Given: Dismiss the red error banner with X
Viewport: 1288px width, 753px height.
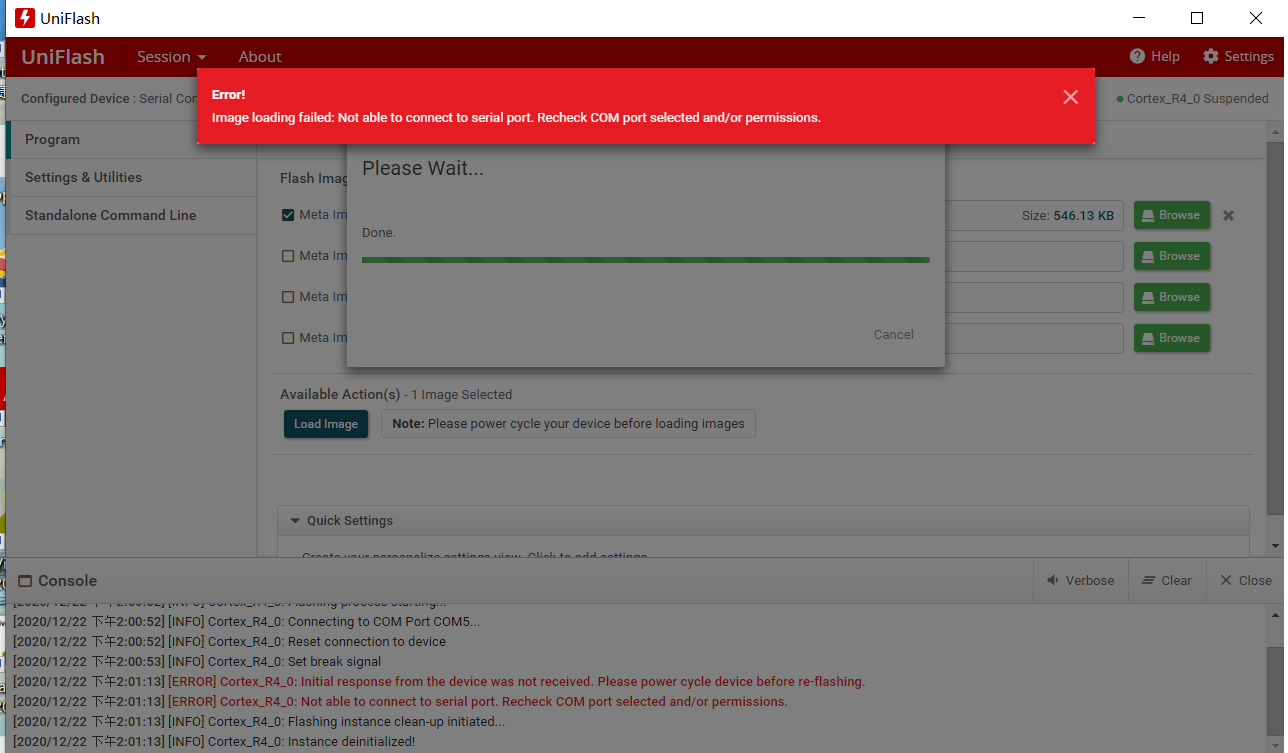Looking at the screenshot, I should [1070, 97].
